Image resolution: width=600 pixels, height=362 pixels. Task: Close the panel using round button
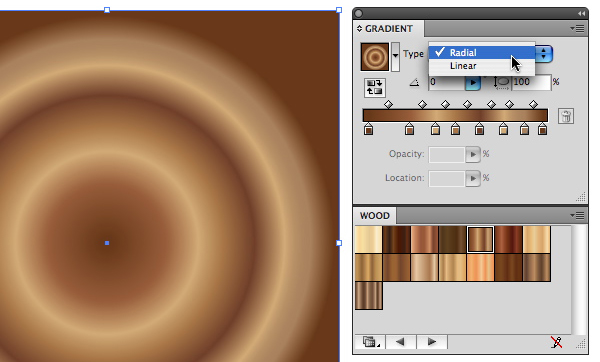pyautogui.click(x=359, y=13)
